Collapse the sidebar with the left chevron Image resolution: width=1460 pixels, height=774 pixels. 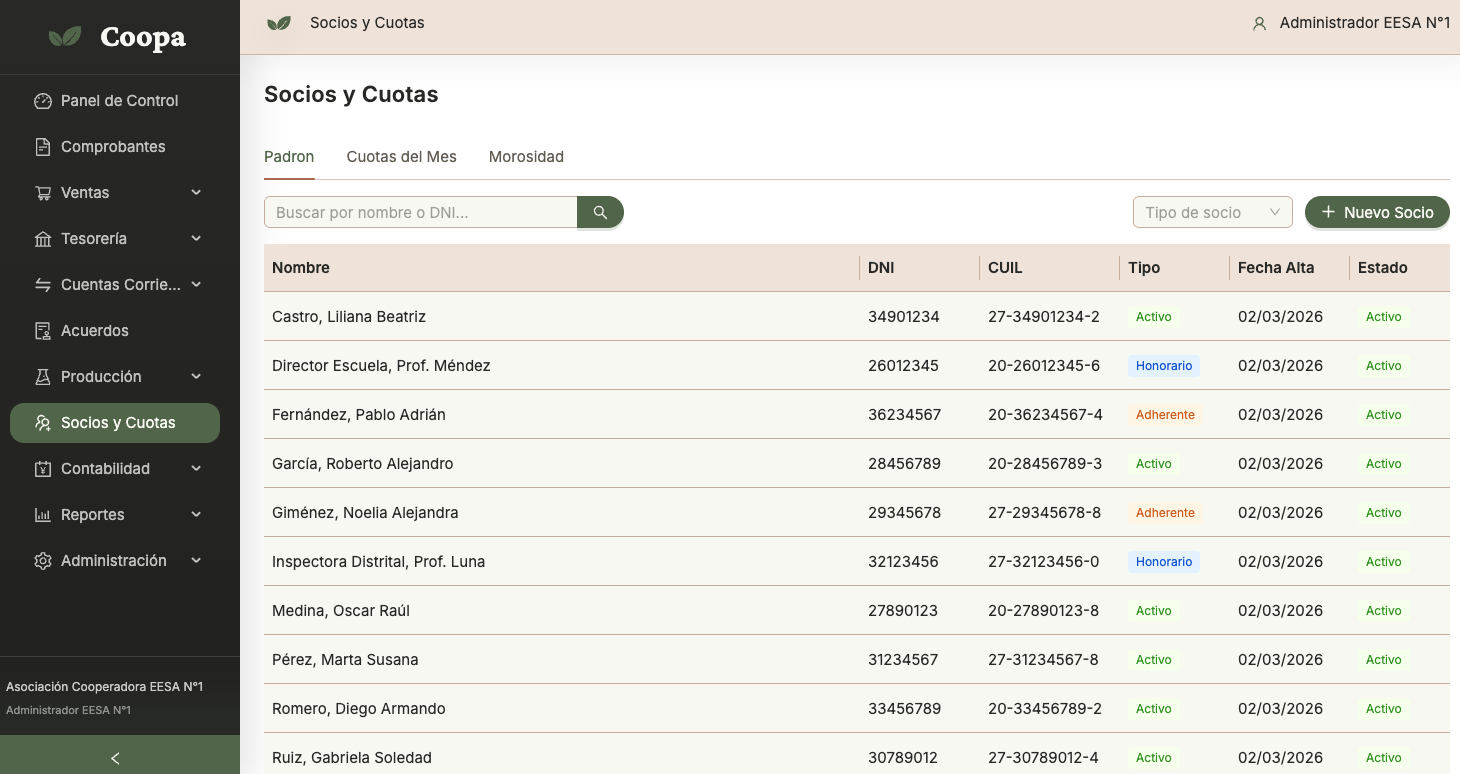[115, 758]
